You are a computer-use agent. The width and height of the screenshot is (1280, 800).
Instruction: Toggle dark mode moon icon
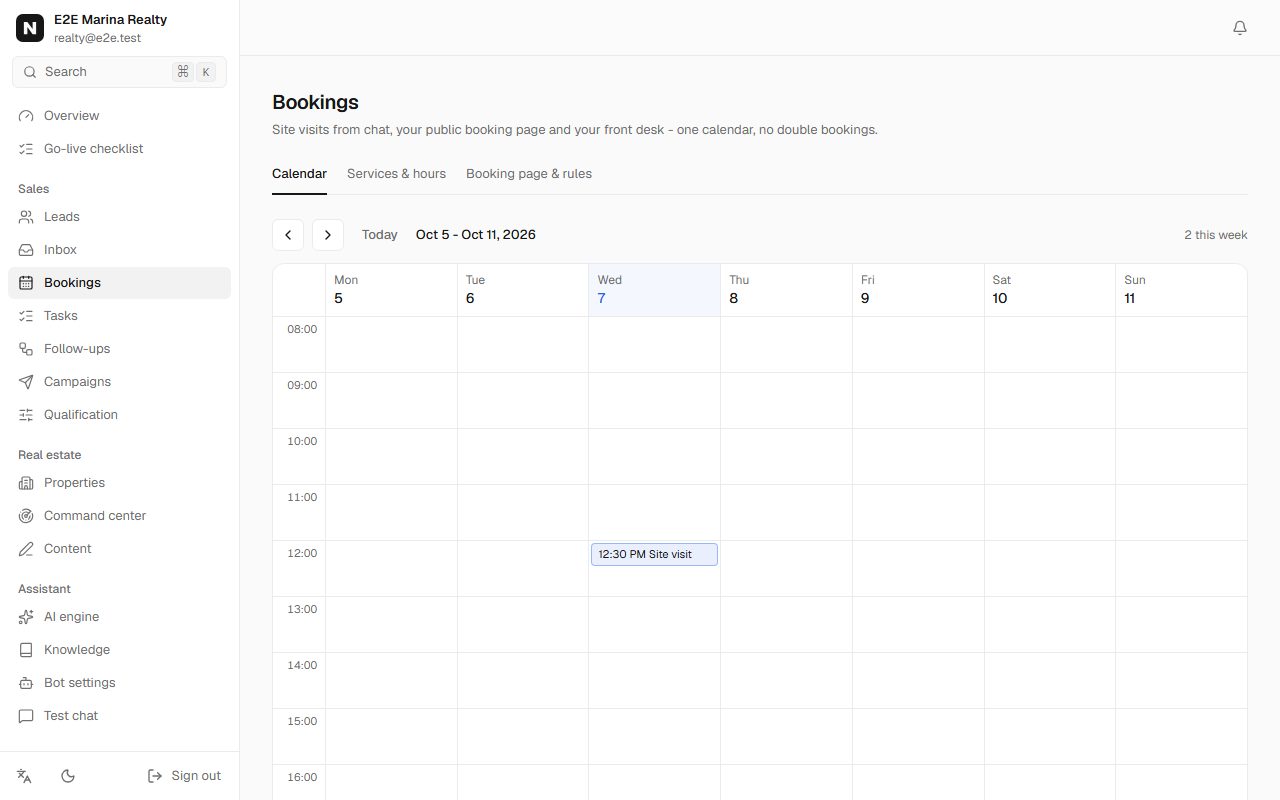point(68,776)
